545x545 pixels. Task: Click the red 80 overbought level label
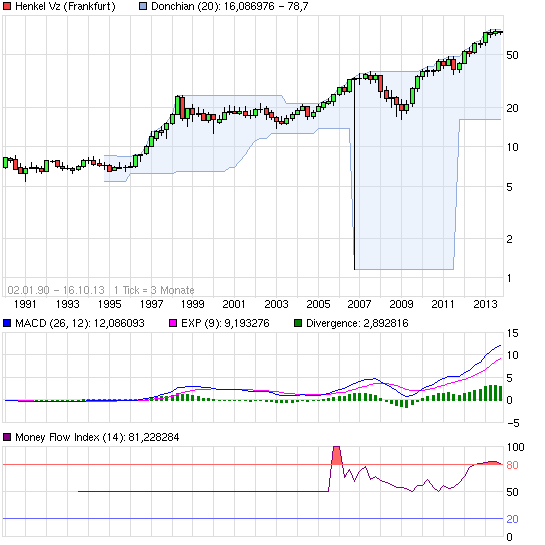point(512,465)
